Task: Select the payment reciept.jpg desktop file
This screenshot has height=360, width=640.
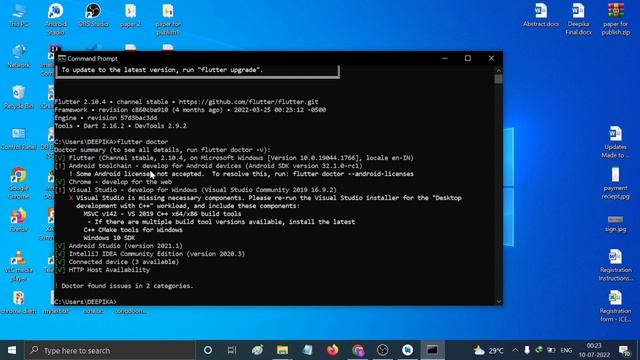Action: click(616, 183)
